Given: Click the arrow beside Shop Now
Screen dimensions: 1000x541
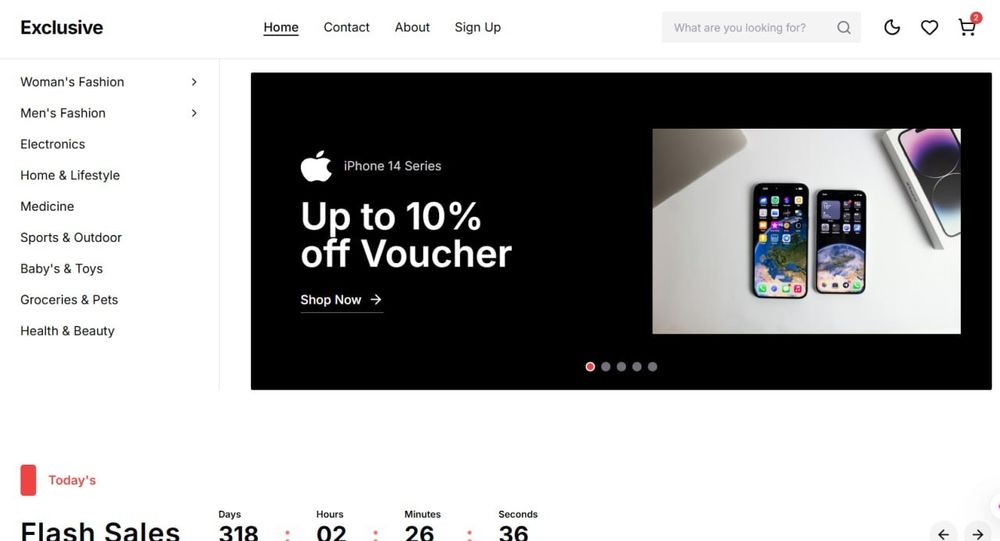Looking at the screenshot, I should 376,299.
